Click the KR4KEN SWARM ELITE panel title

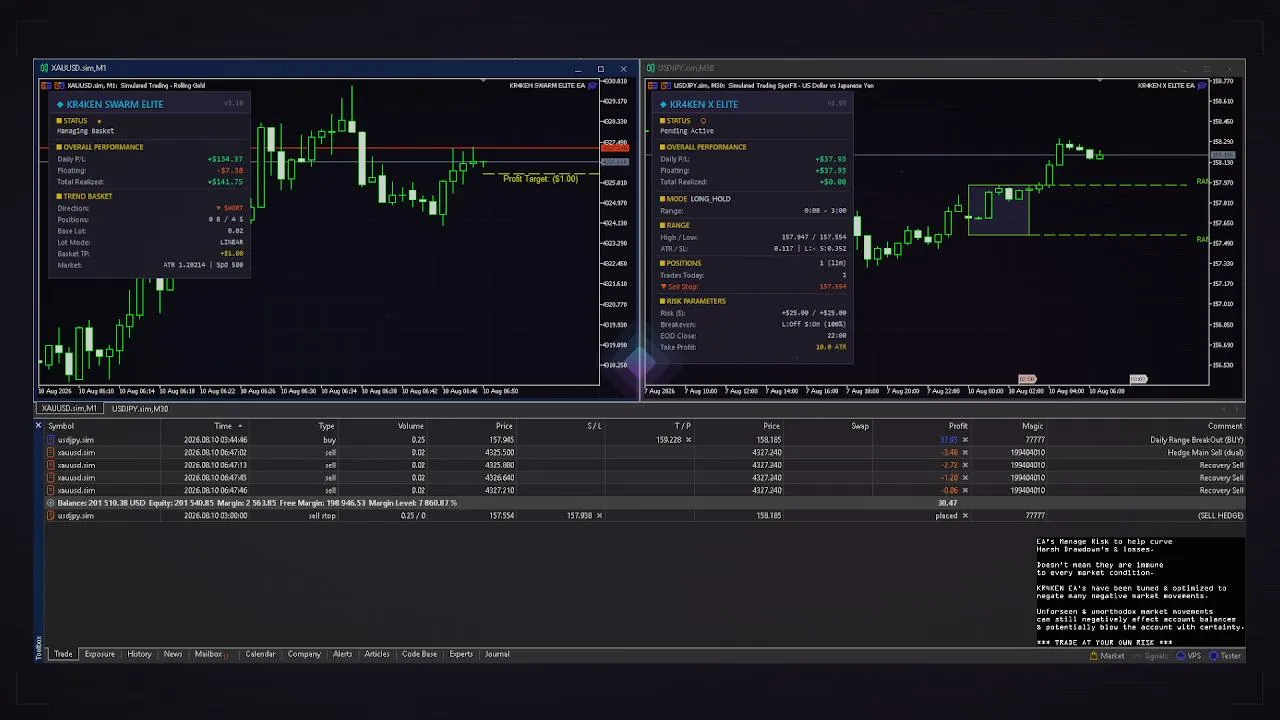click(x=116, y=104)
